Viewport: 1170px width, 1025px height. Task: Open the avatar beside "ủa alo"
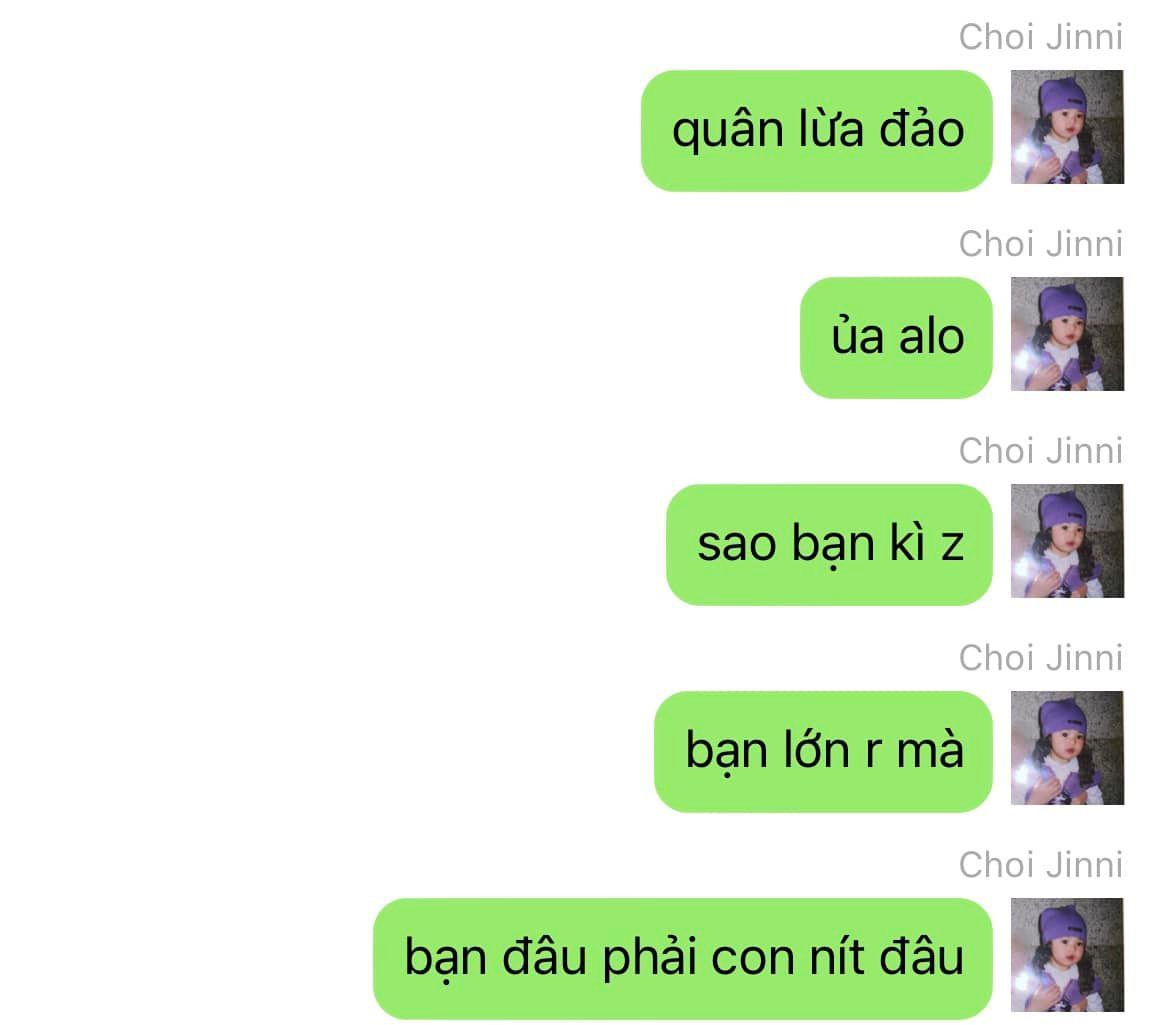click(1067, 333)
